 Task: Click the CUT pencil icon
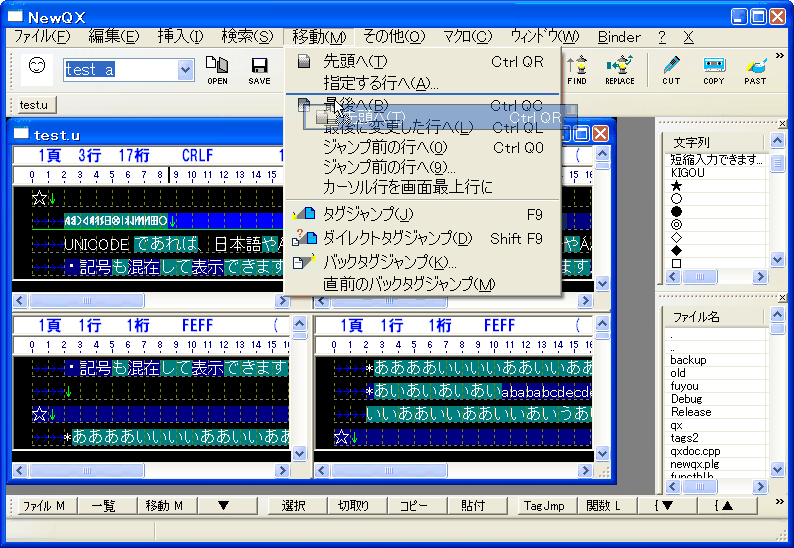click(671, 70)
